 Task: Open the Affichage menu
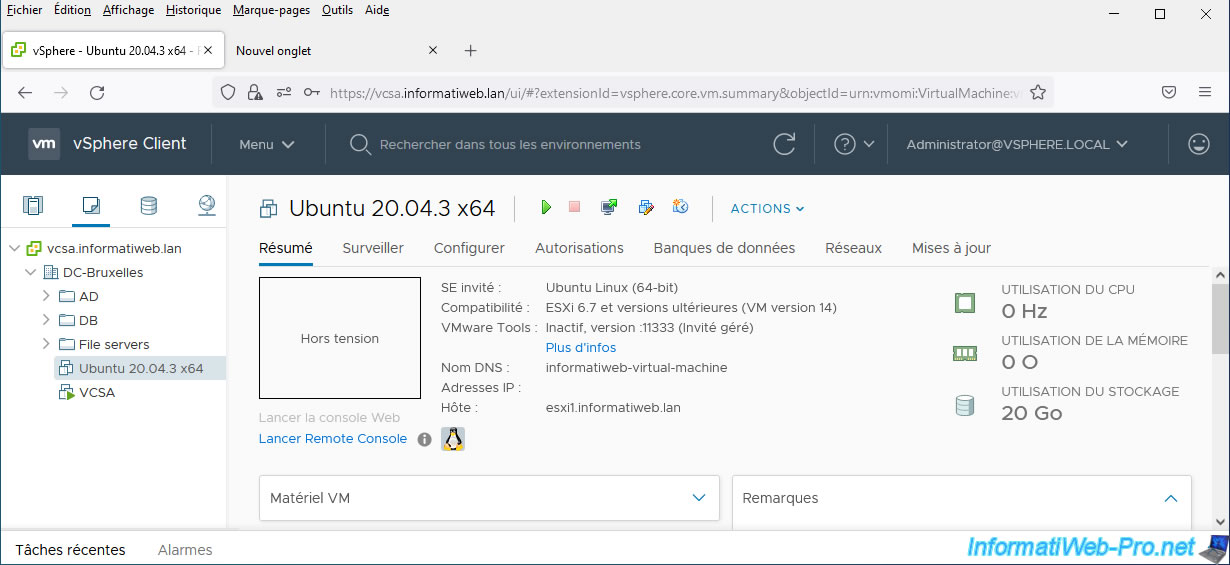(x=129, y=10)
